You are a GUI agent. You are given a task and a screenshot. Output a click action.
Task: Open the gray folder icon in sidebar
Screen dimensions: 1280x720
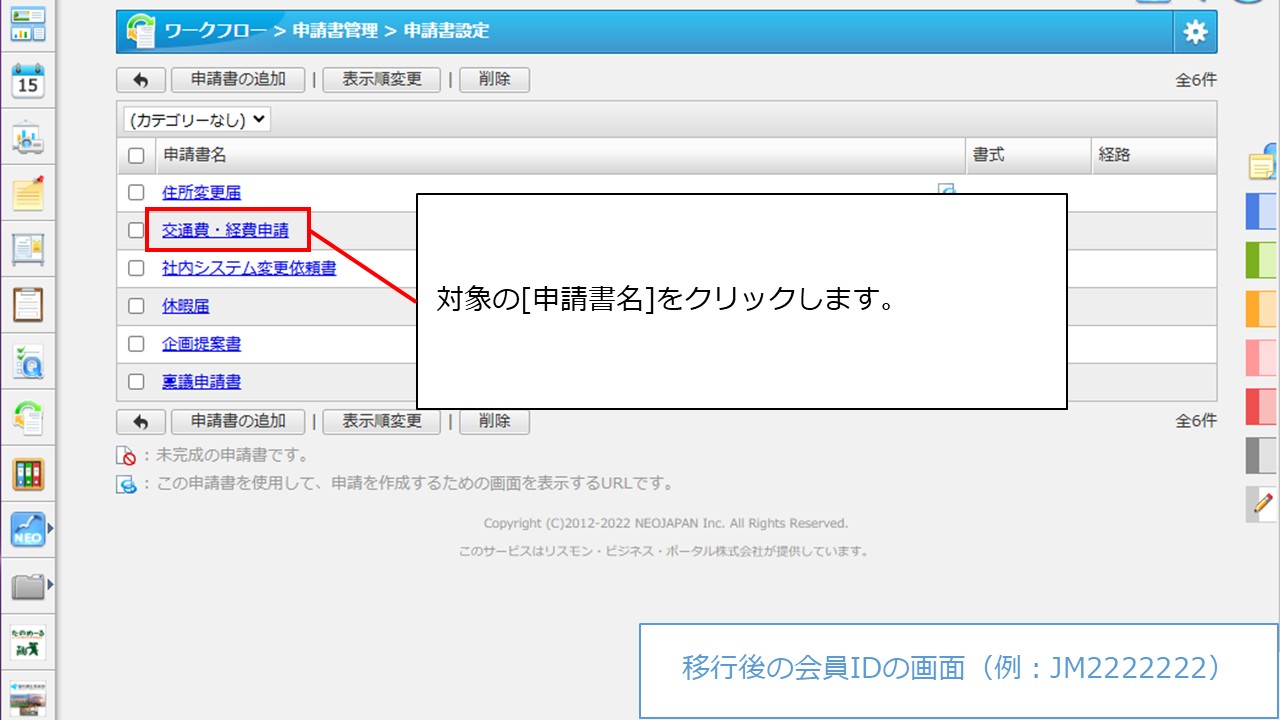click(28, 585)
